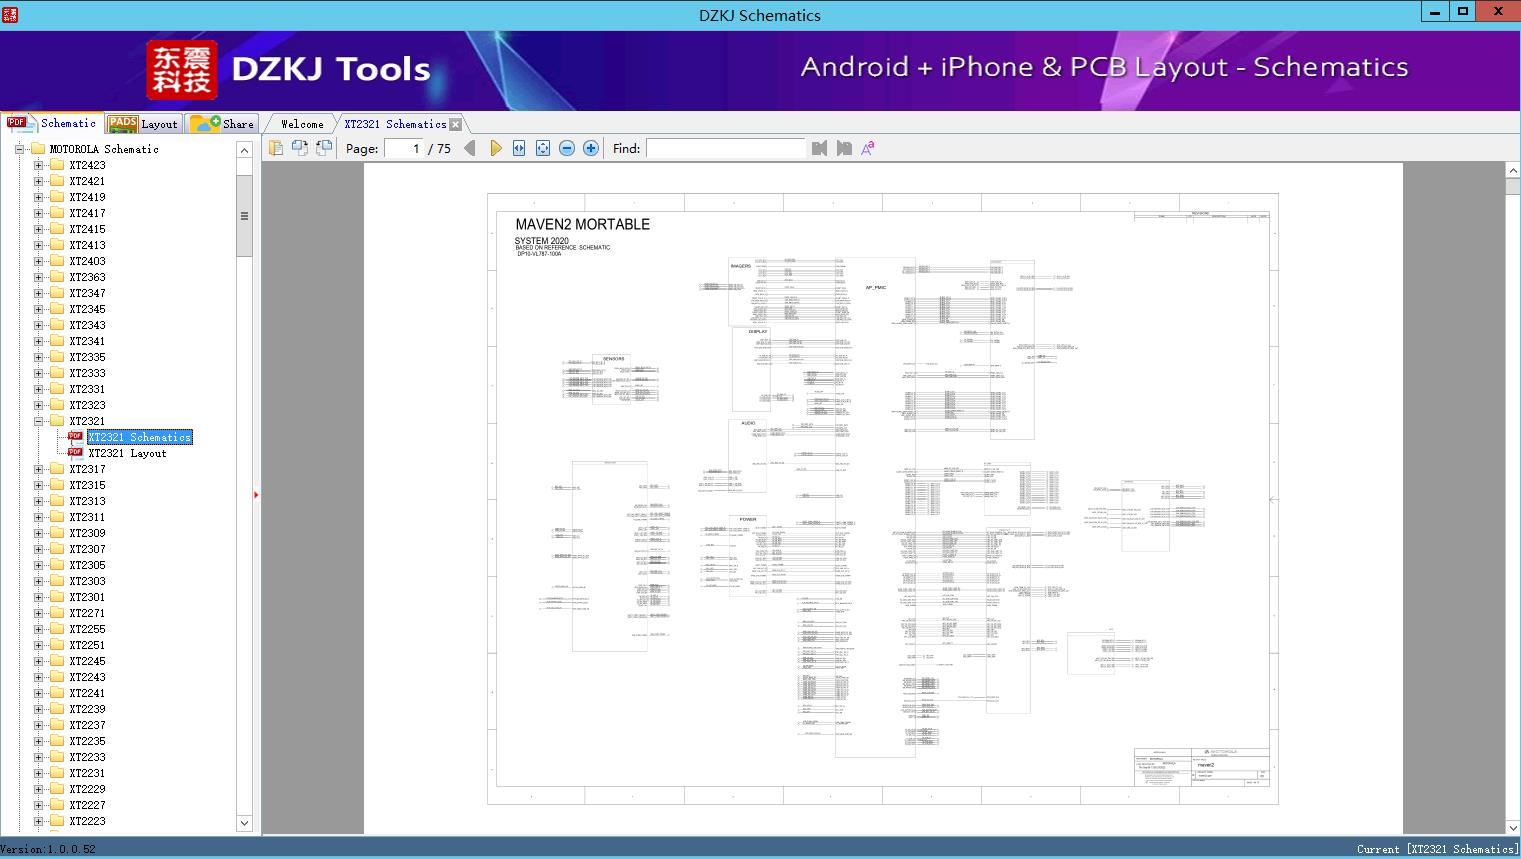Select the XT2237 folder
The image size is (1521, 859).
coord(87,725)
